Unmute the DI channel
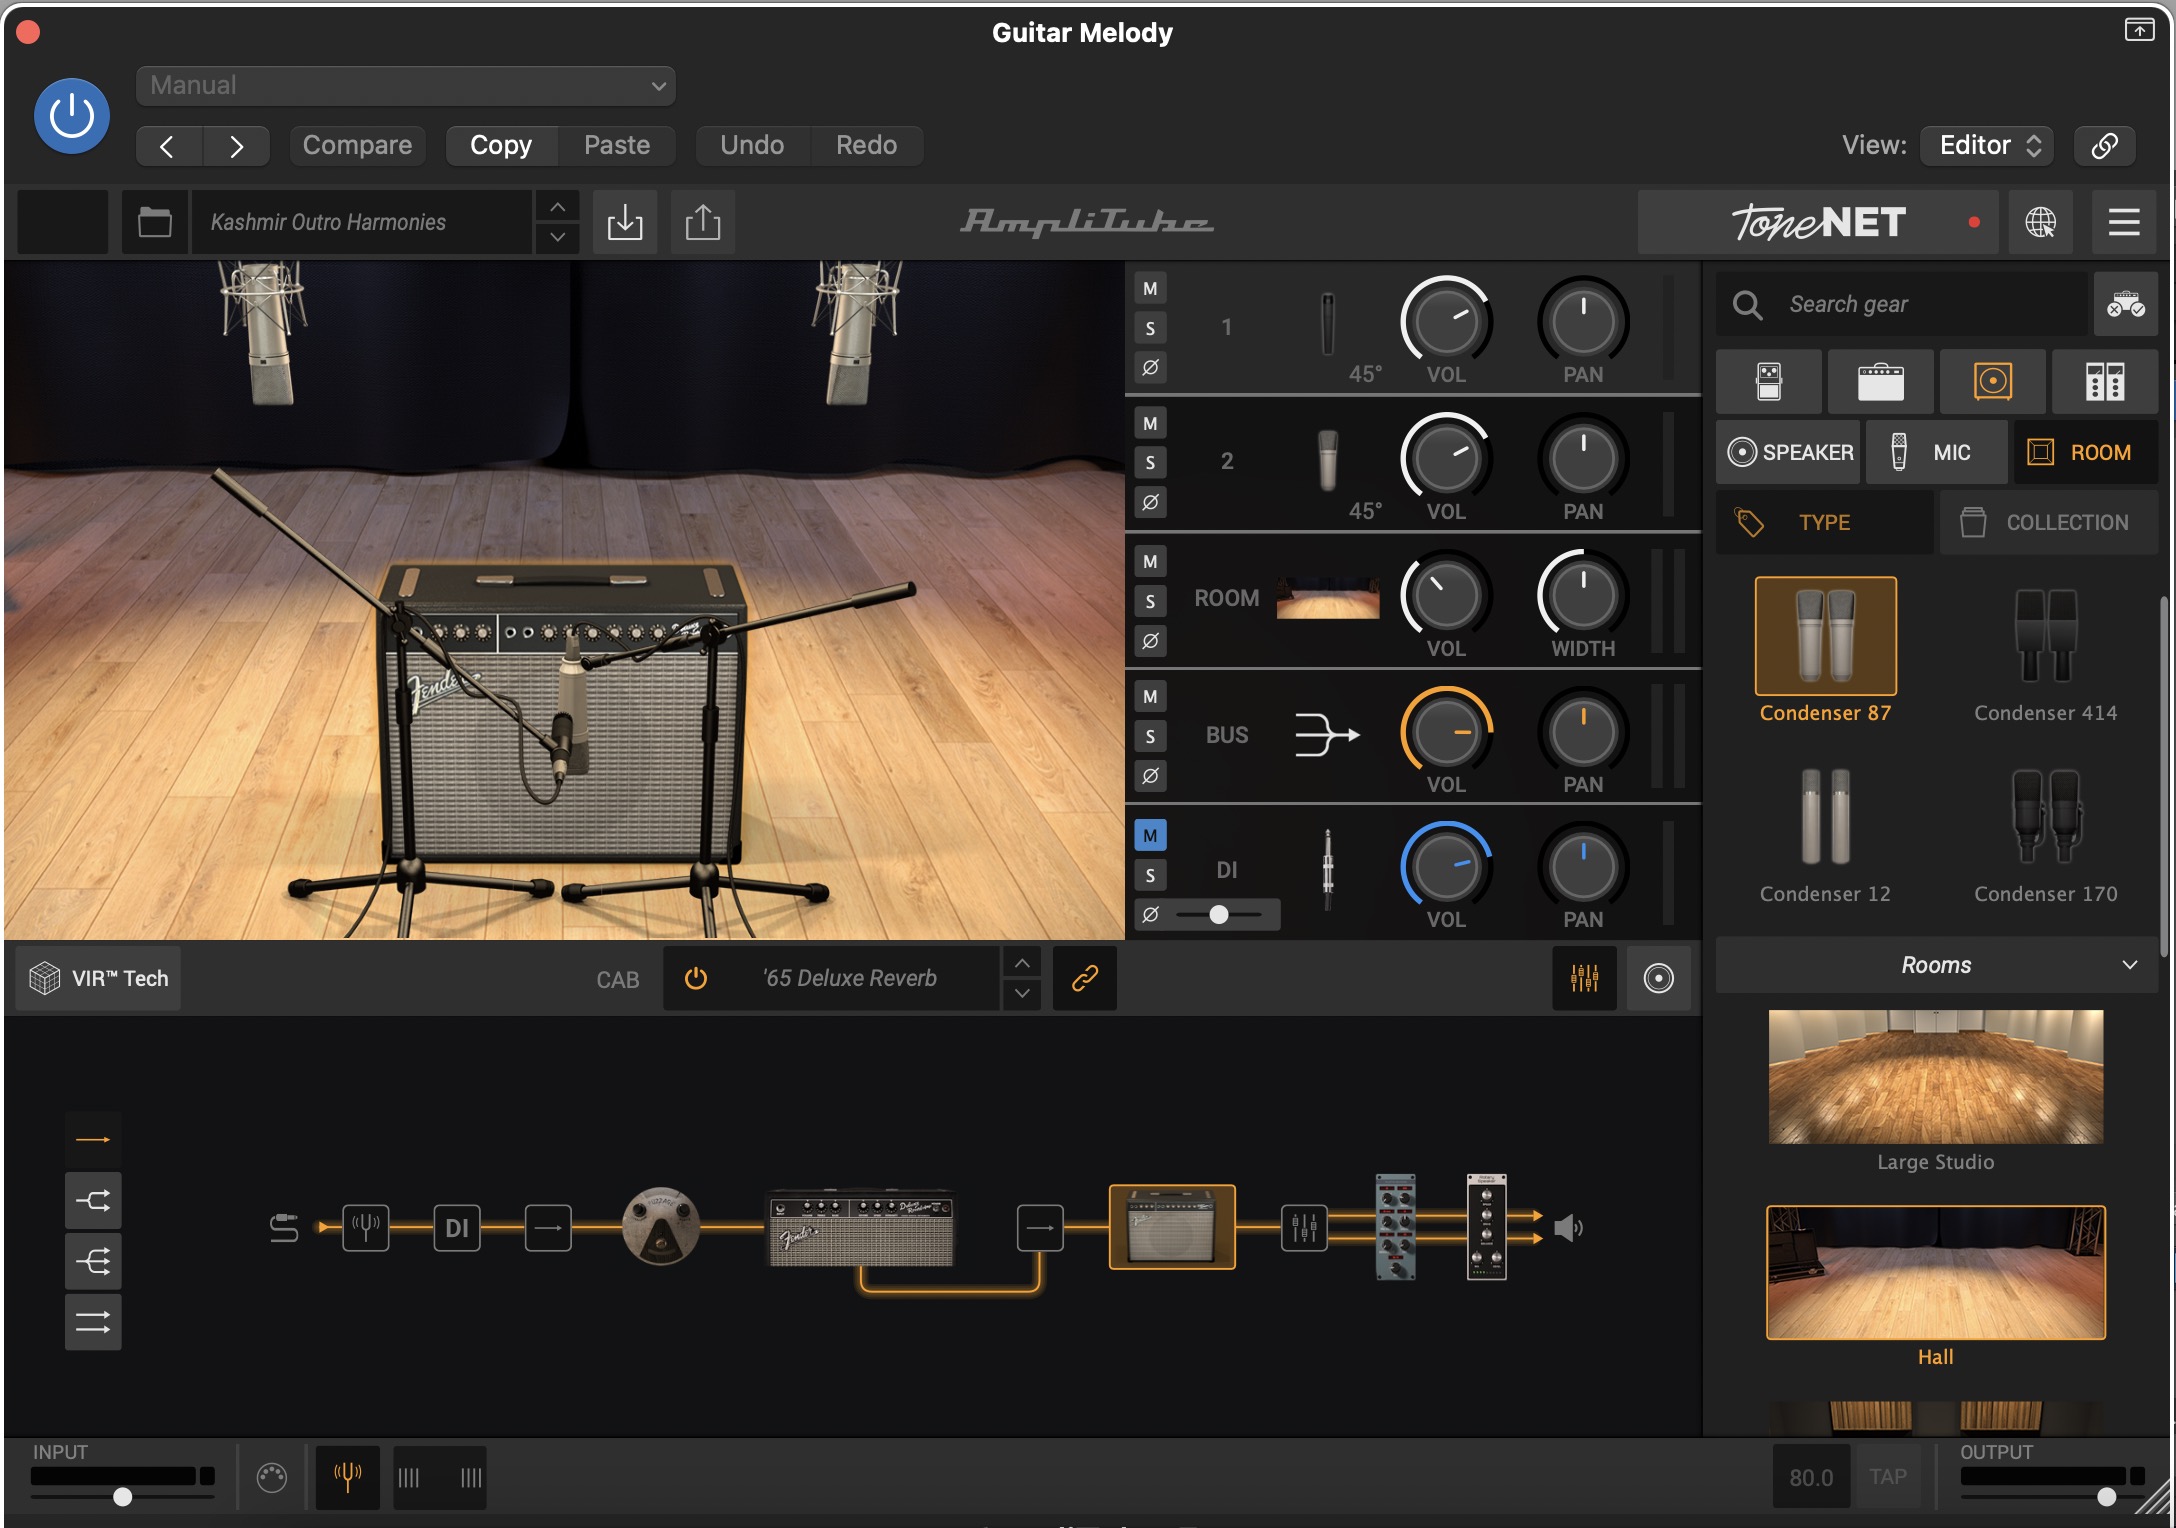 (1150, 835)
